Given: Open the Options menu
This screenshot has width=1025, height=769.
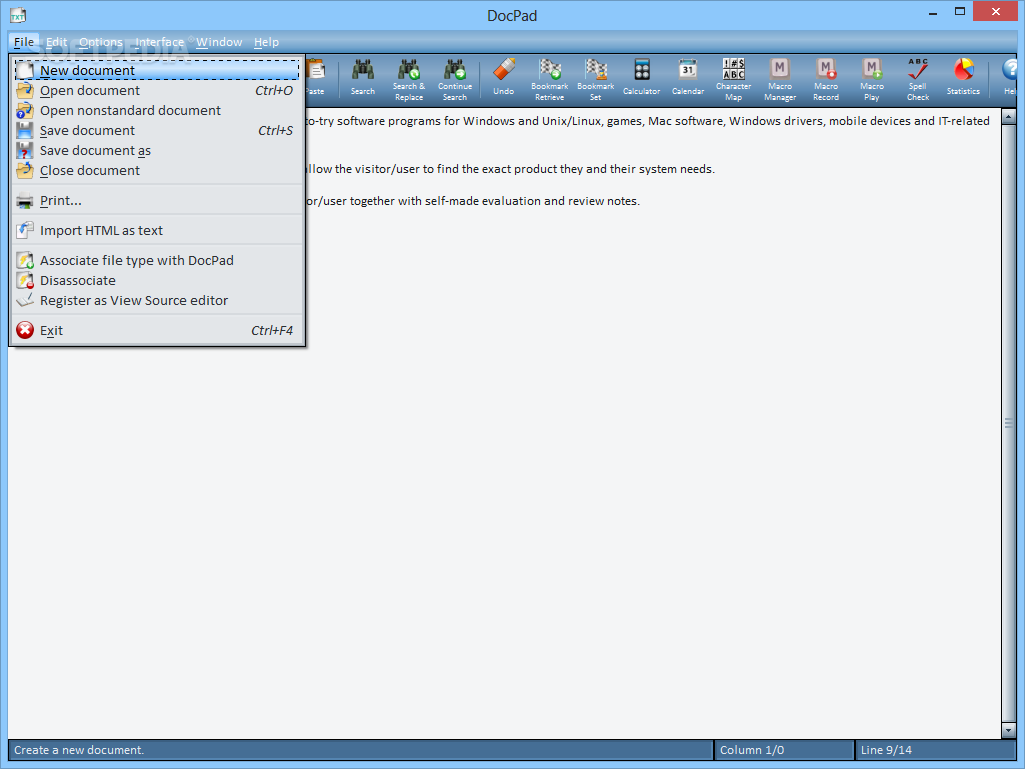Looking at the screenshot, I should (x=101, y=42).
